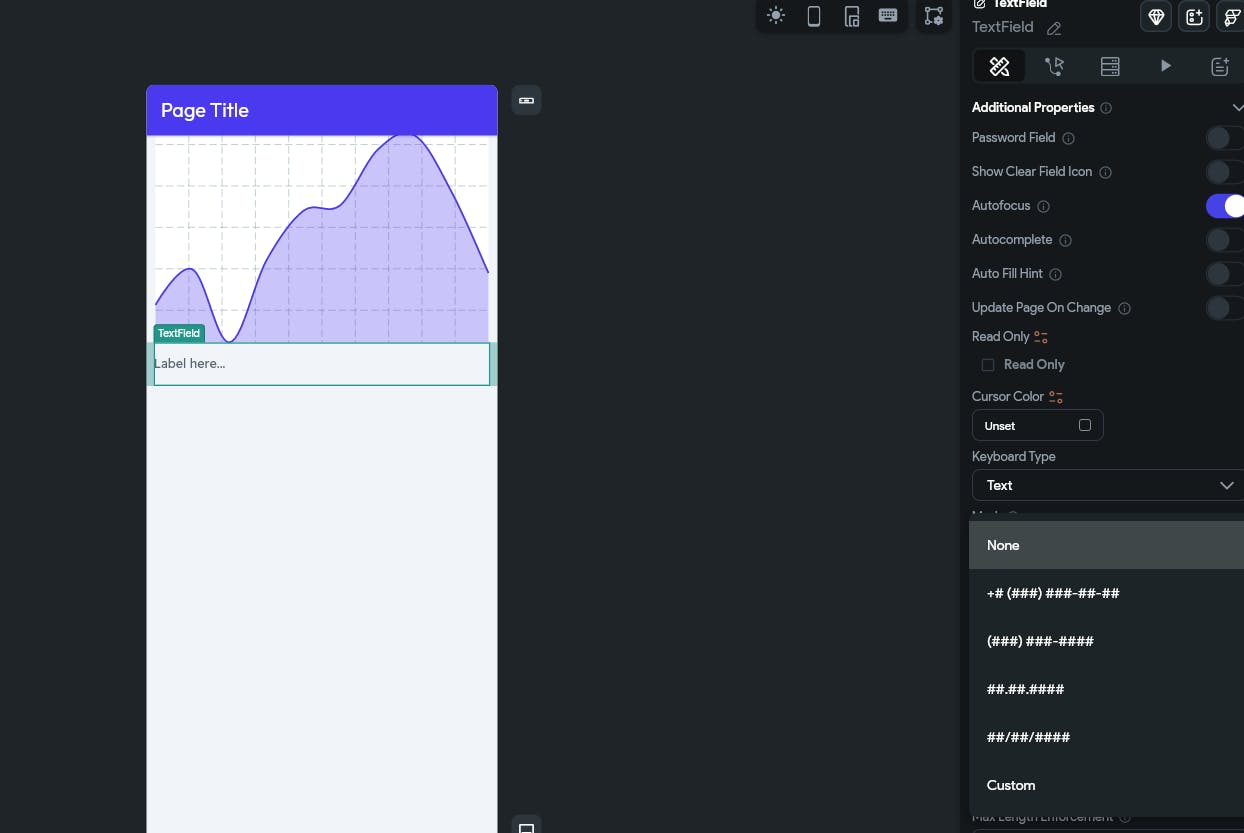Viewport: 1244px width, 833px height.
Task: Toggle the on-screen keyboard preview icon
Action: pyautogui.click(x=888, y=15)
